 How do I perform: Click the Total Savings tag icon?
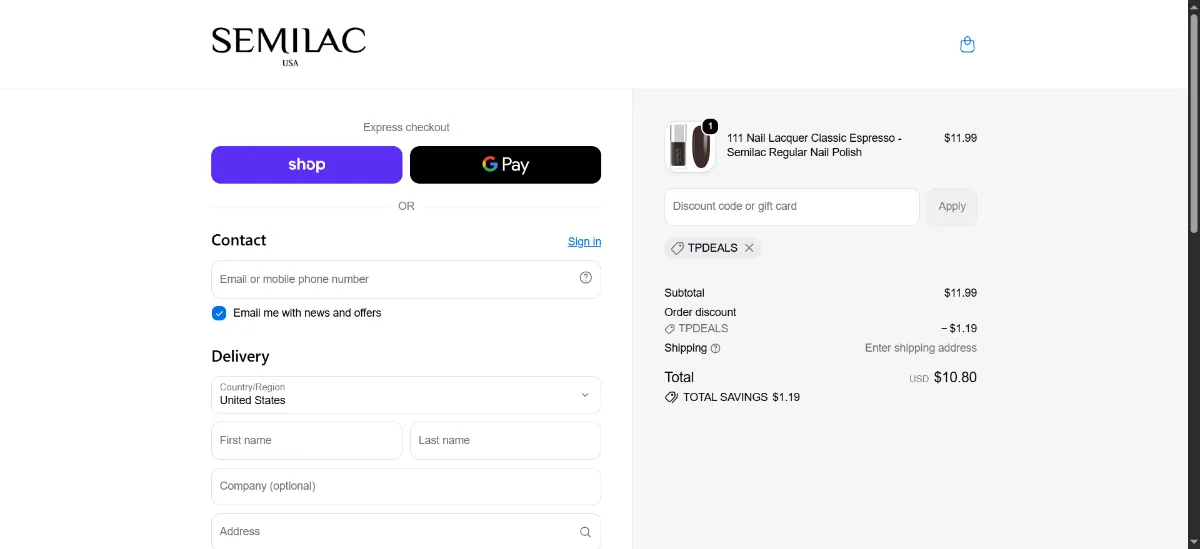pos(671,397)
